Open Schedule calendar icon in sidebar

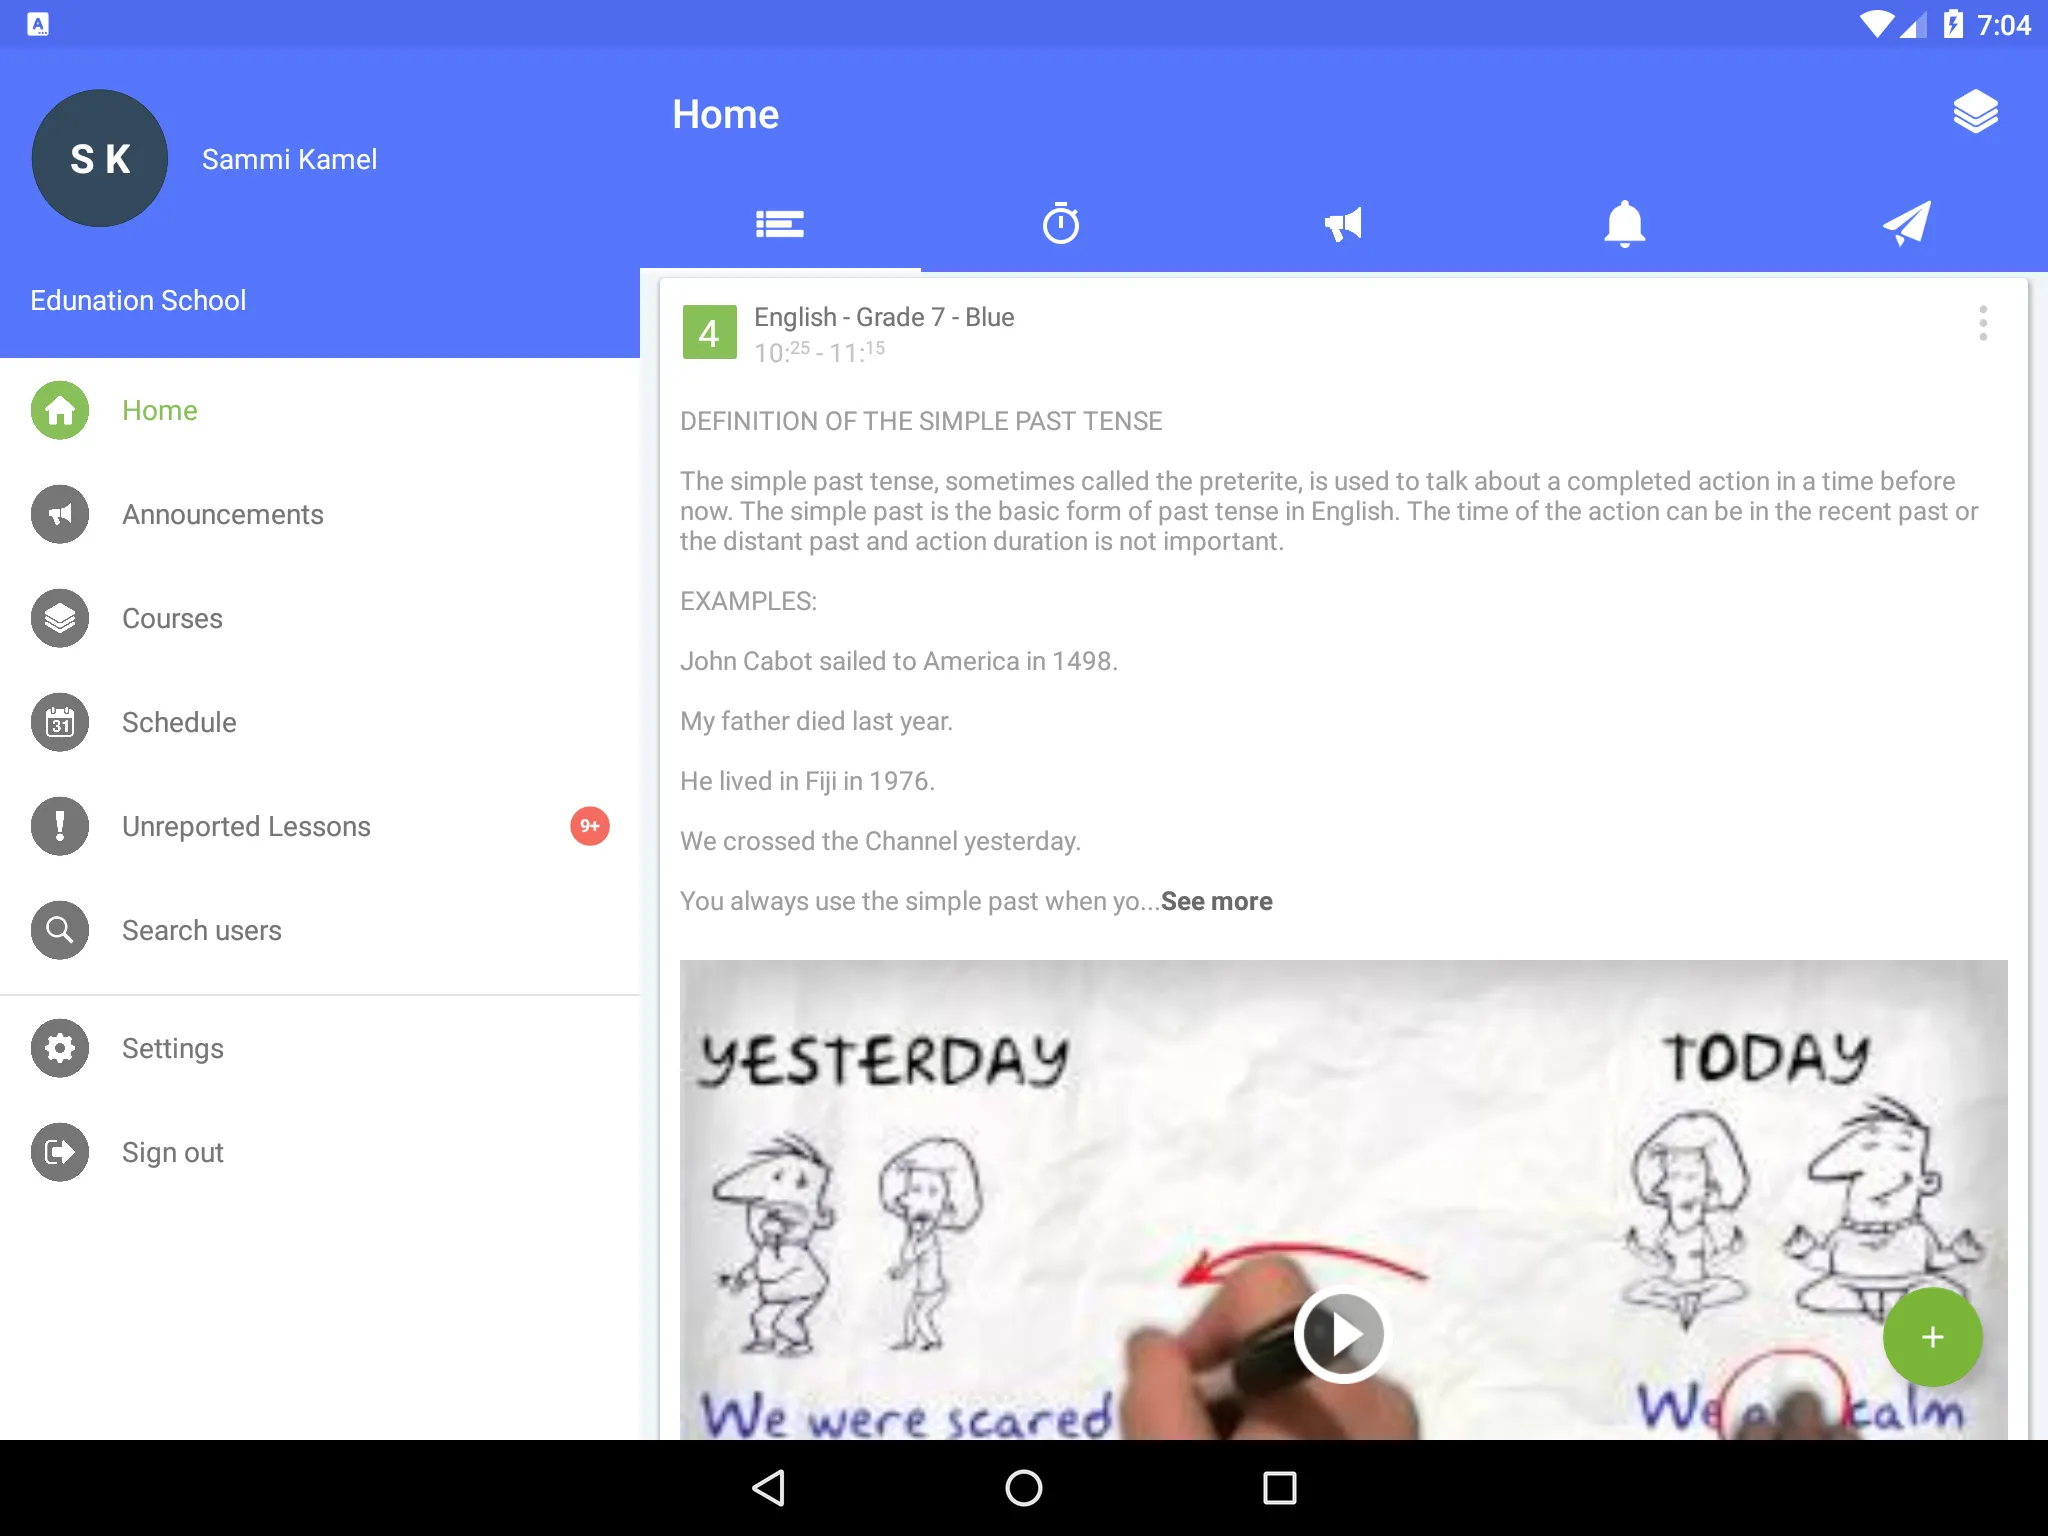click(60, 721)
